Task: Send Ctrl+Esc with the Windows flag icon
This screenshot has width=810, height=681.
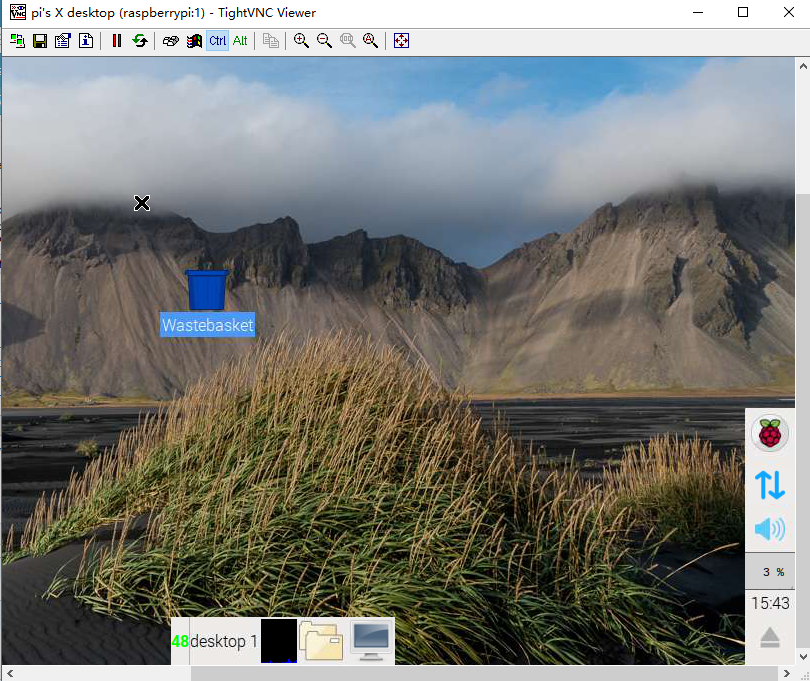Action: (194, 41)
